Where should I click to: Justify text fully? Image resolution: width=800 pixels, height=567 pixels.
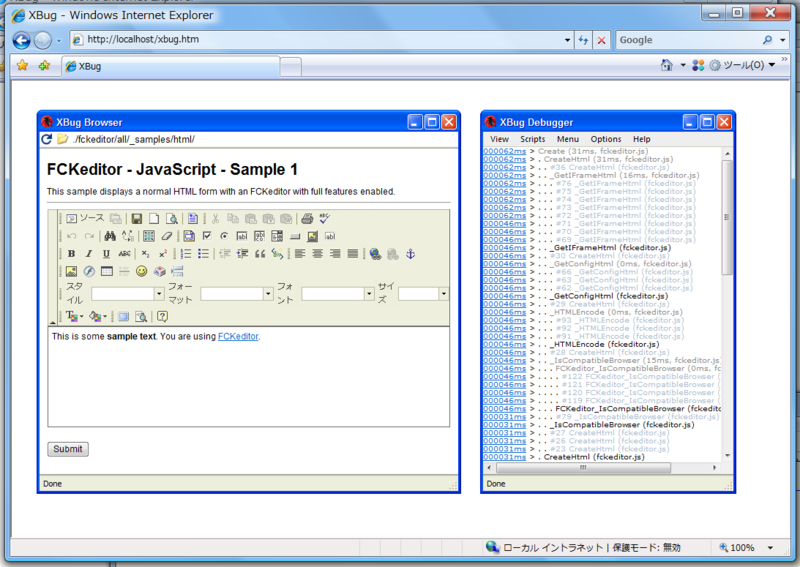(x=353, y=254)
